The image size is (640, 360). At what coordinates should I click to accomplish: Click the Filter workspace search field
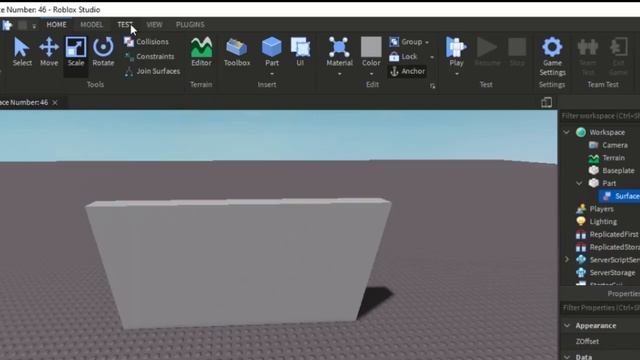coord(600,116)
